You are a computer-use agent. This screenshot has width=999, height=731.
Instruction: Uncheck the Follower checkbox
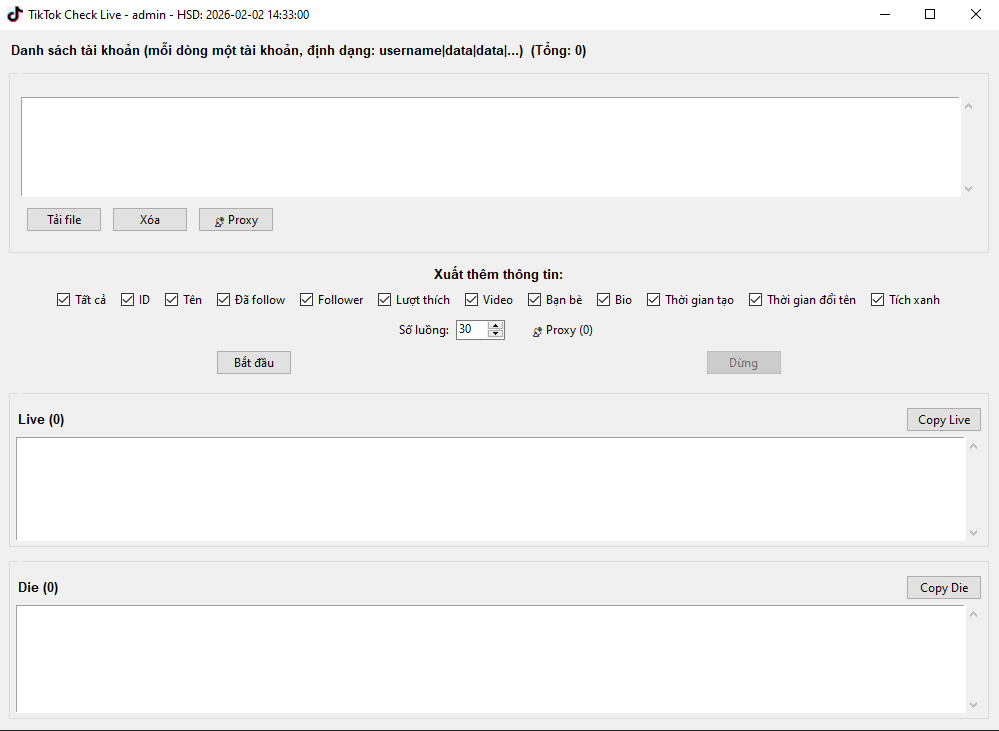(307, 300)
